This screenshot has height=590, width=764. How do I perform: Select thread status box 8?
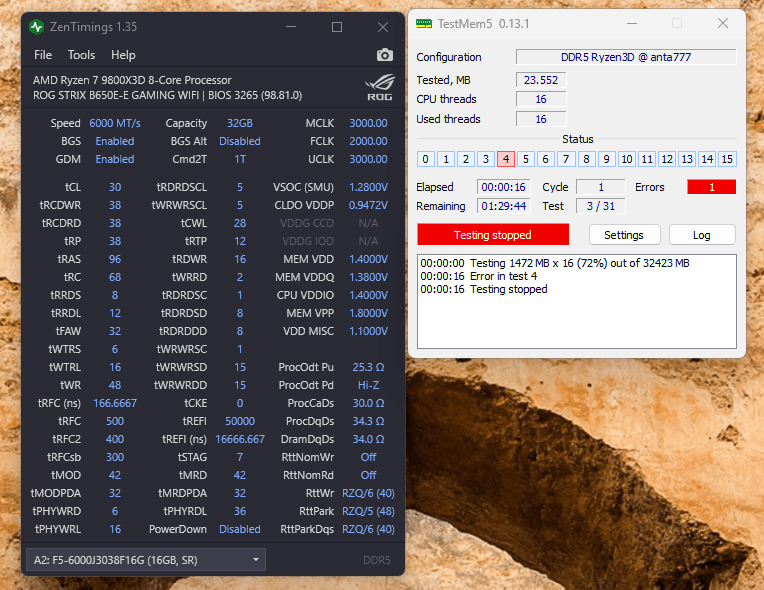click(x=586, y=159)
